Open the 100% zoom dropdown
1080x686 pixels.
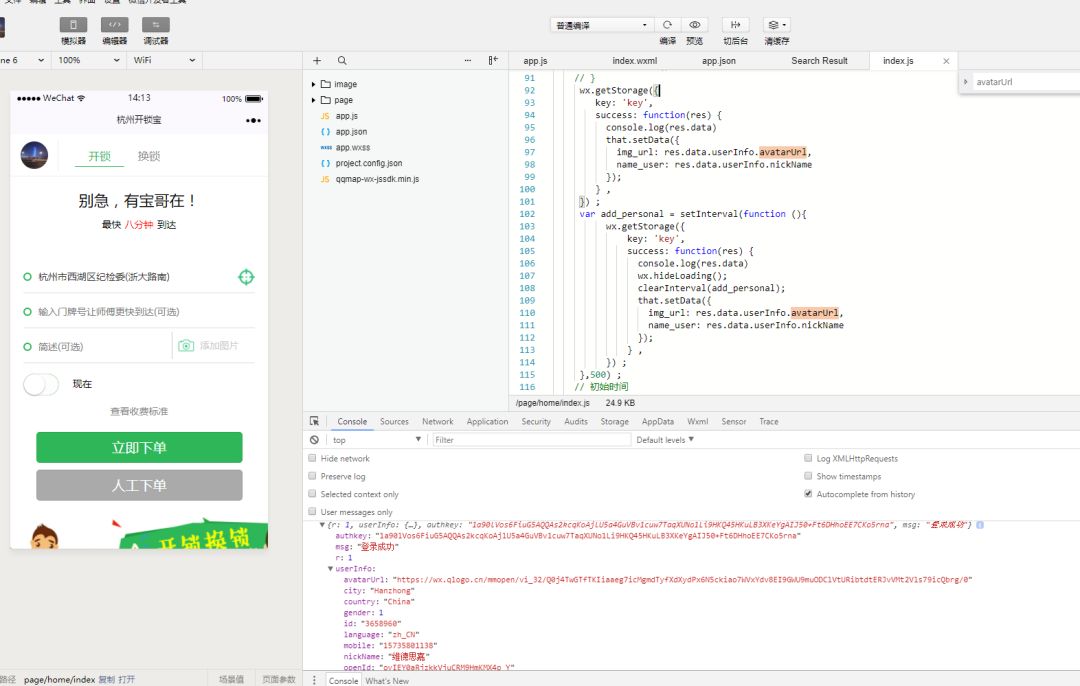point(89,61)
